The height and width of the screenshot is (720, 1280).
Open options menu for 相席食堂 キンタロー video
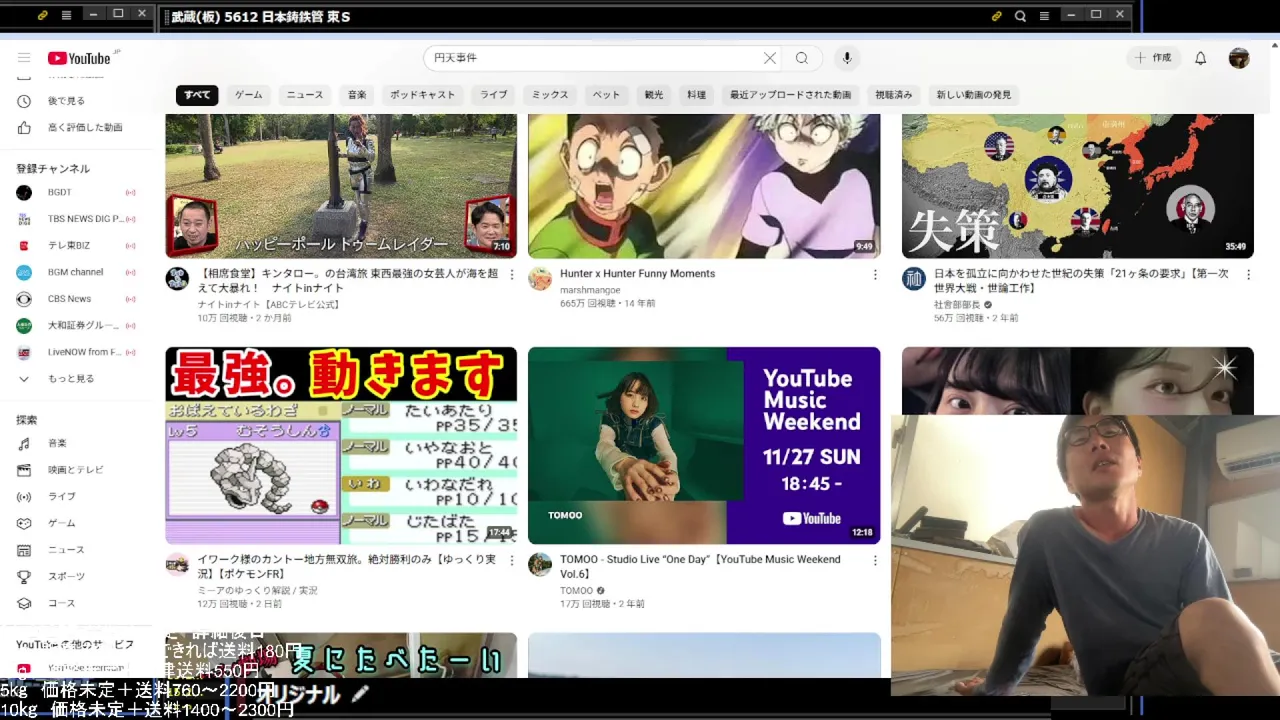click(x=512, y=274)
